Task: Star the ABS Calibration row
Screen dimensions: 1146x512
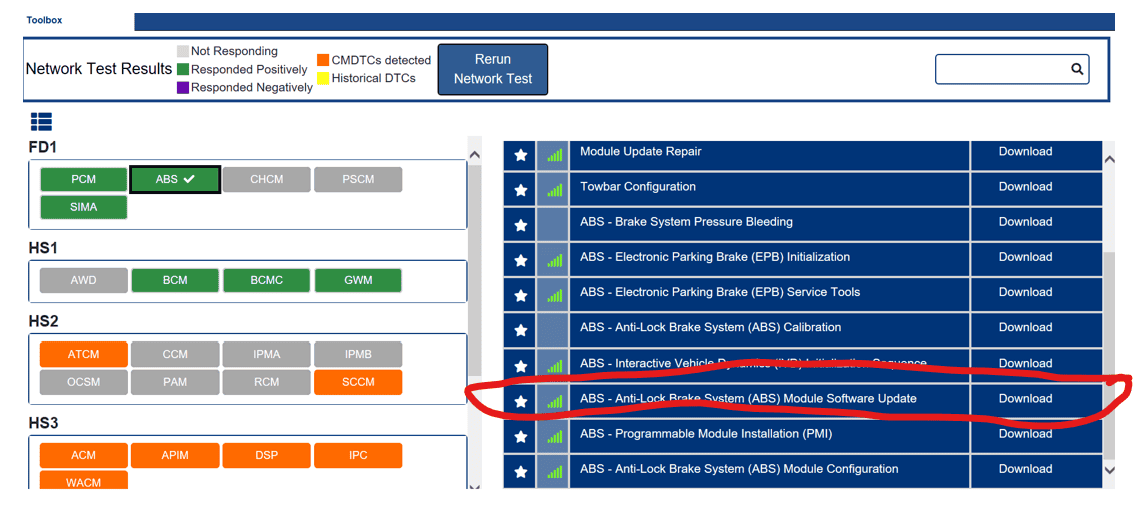Action: click(x=520, y=330)
